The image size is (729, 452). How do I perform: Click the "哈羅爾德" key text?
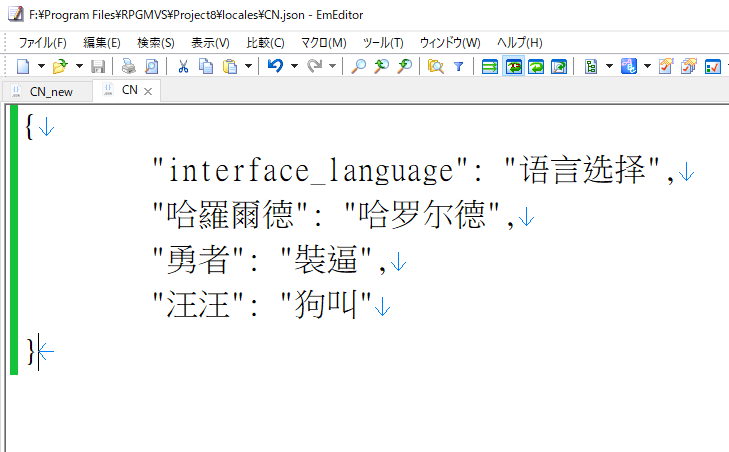tap(230, 215)
